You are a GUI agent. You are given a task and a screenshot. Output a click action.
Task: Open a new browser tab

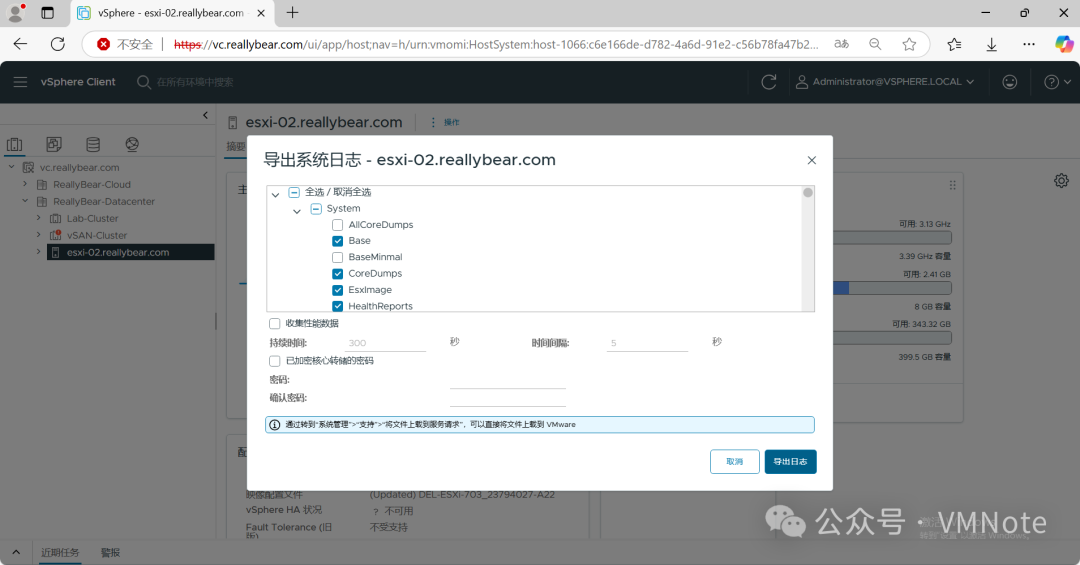(x=293, y=12)
